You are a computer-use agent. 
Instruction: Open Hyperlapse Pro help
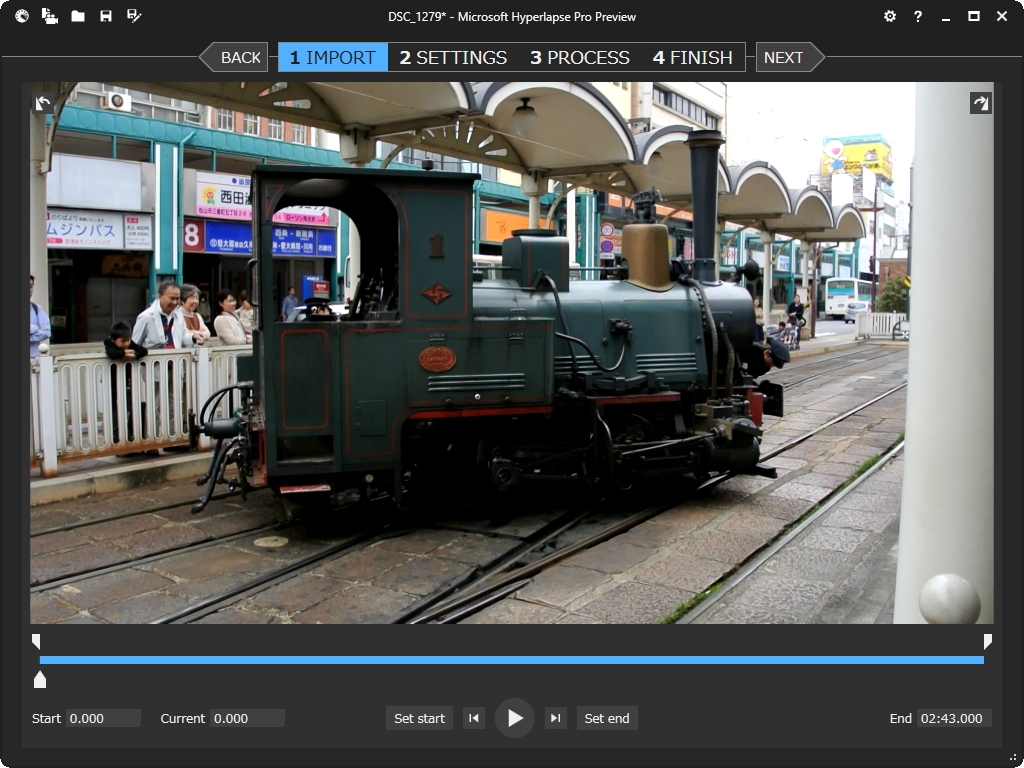click(917, 16)
